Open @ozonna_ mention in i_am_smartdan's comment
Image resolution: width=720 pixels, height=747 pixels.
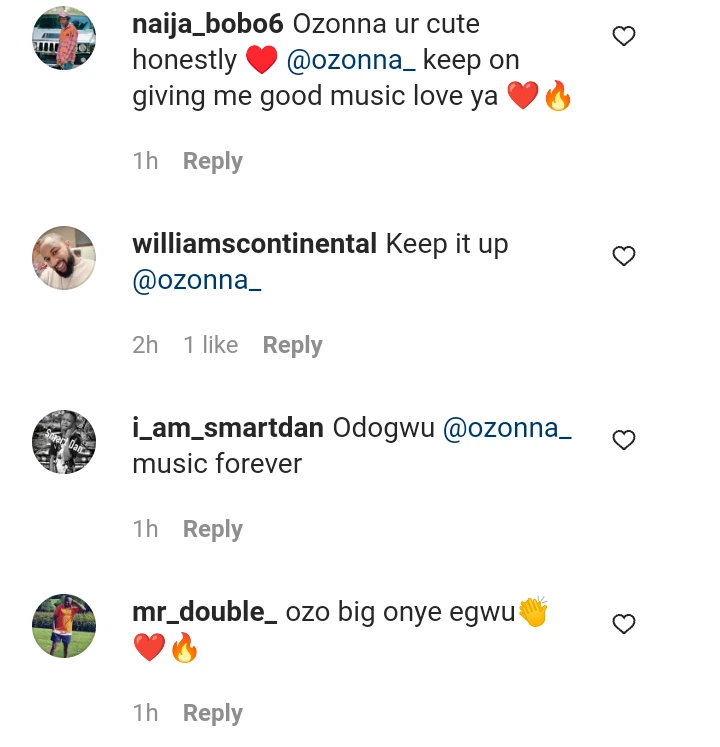pos(506,428)
